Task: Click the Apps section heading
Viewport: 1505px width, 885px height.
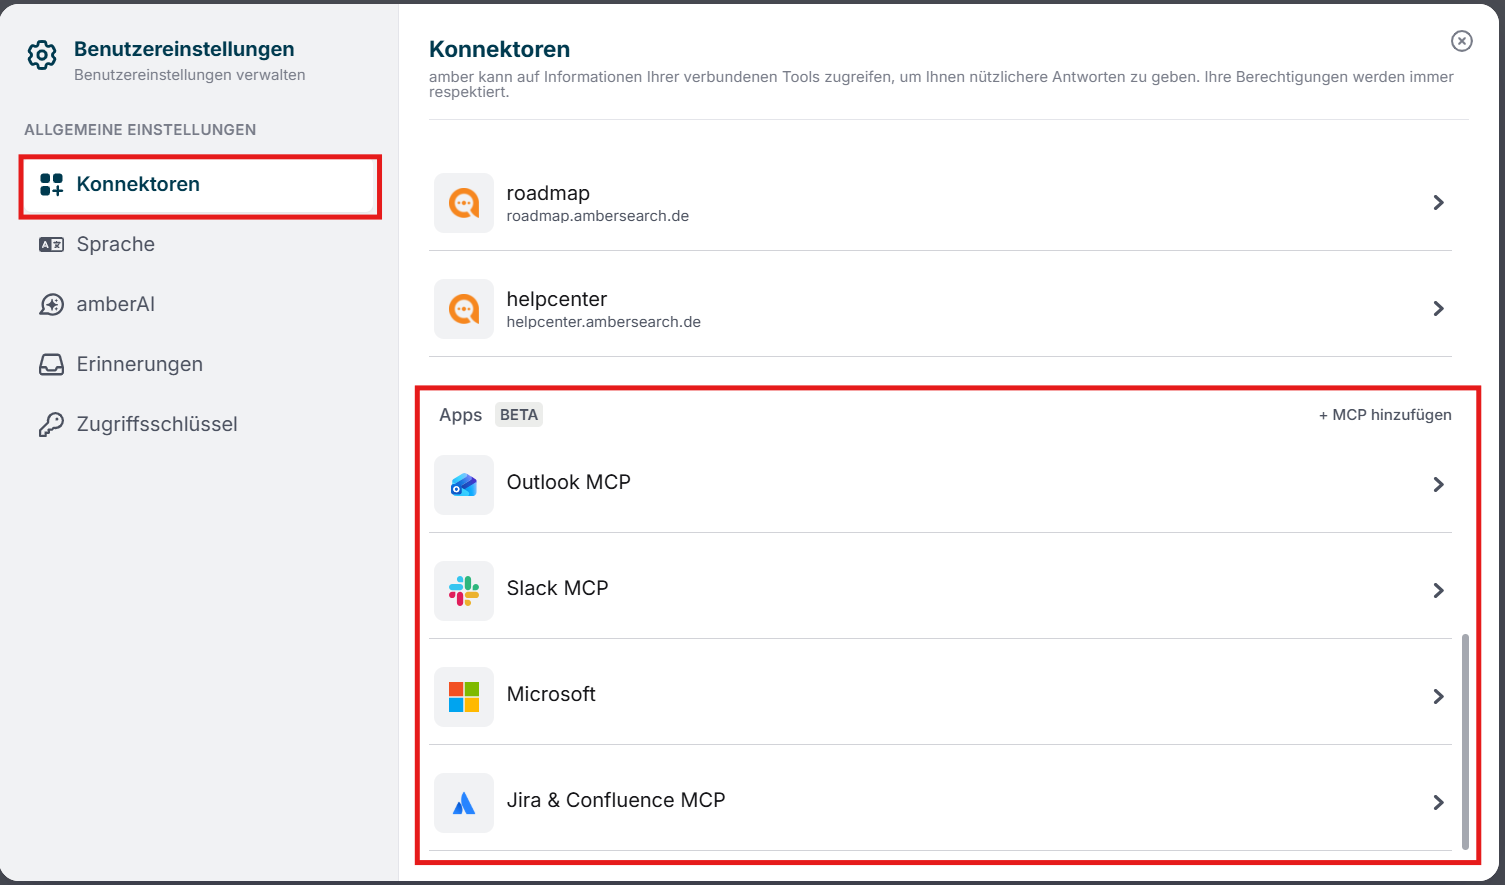Action: pos(461,415)
